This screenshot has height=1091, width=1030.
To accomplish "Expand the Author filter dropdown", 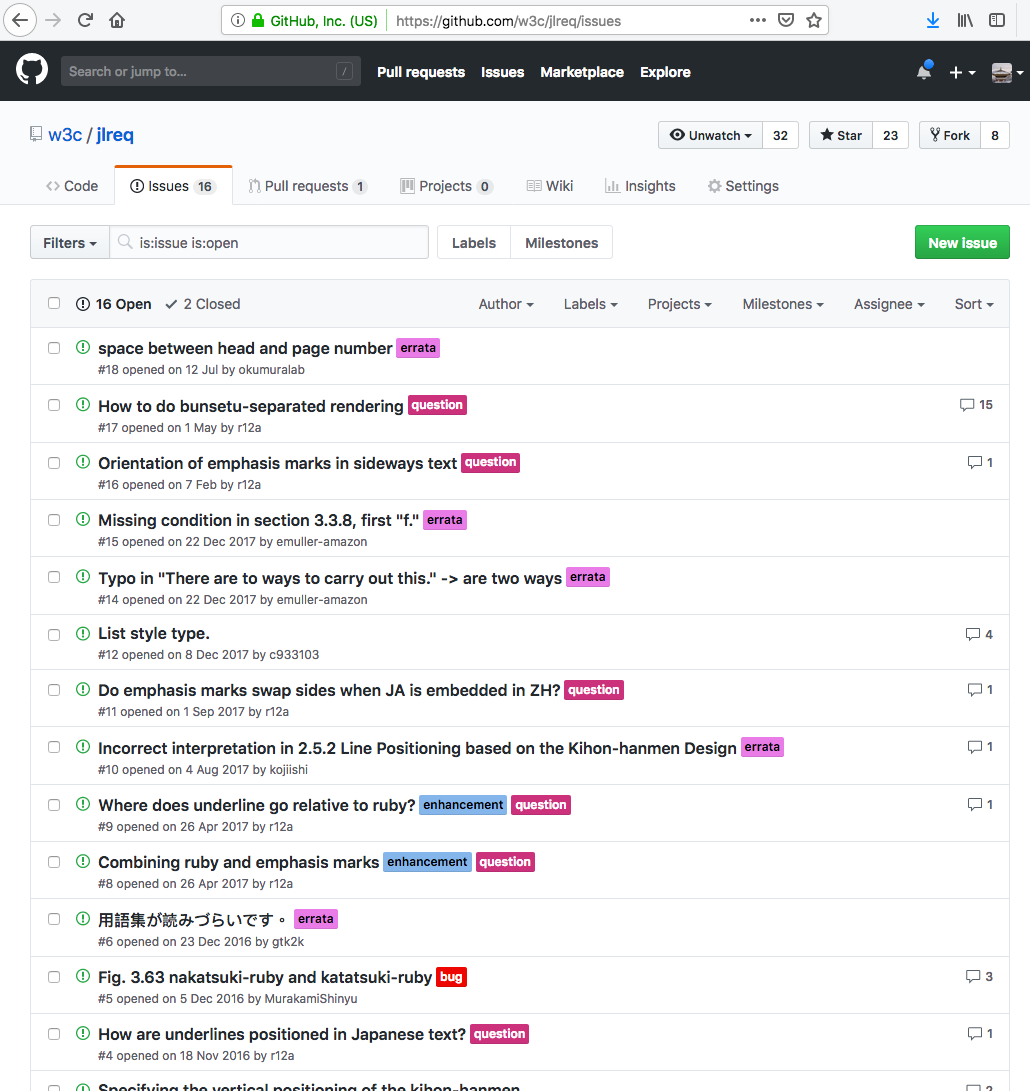I will 505,303.
